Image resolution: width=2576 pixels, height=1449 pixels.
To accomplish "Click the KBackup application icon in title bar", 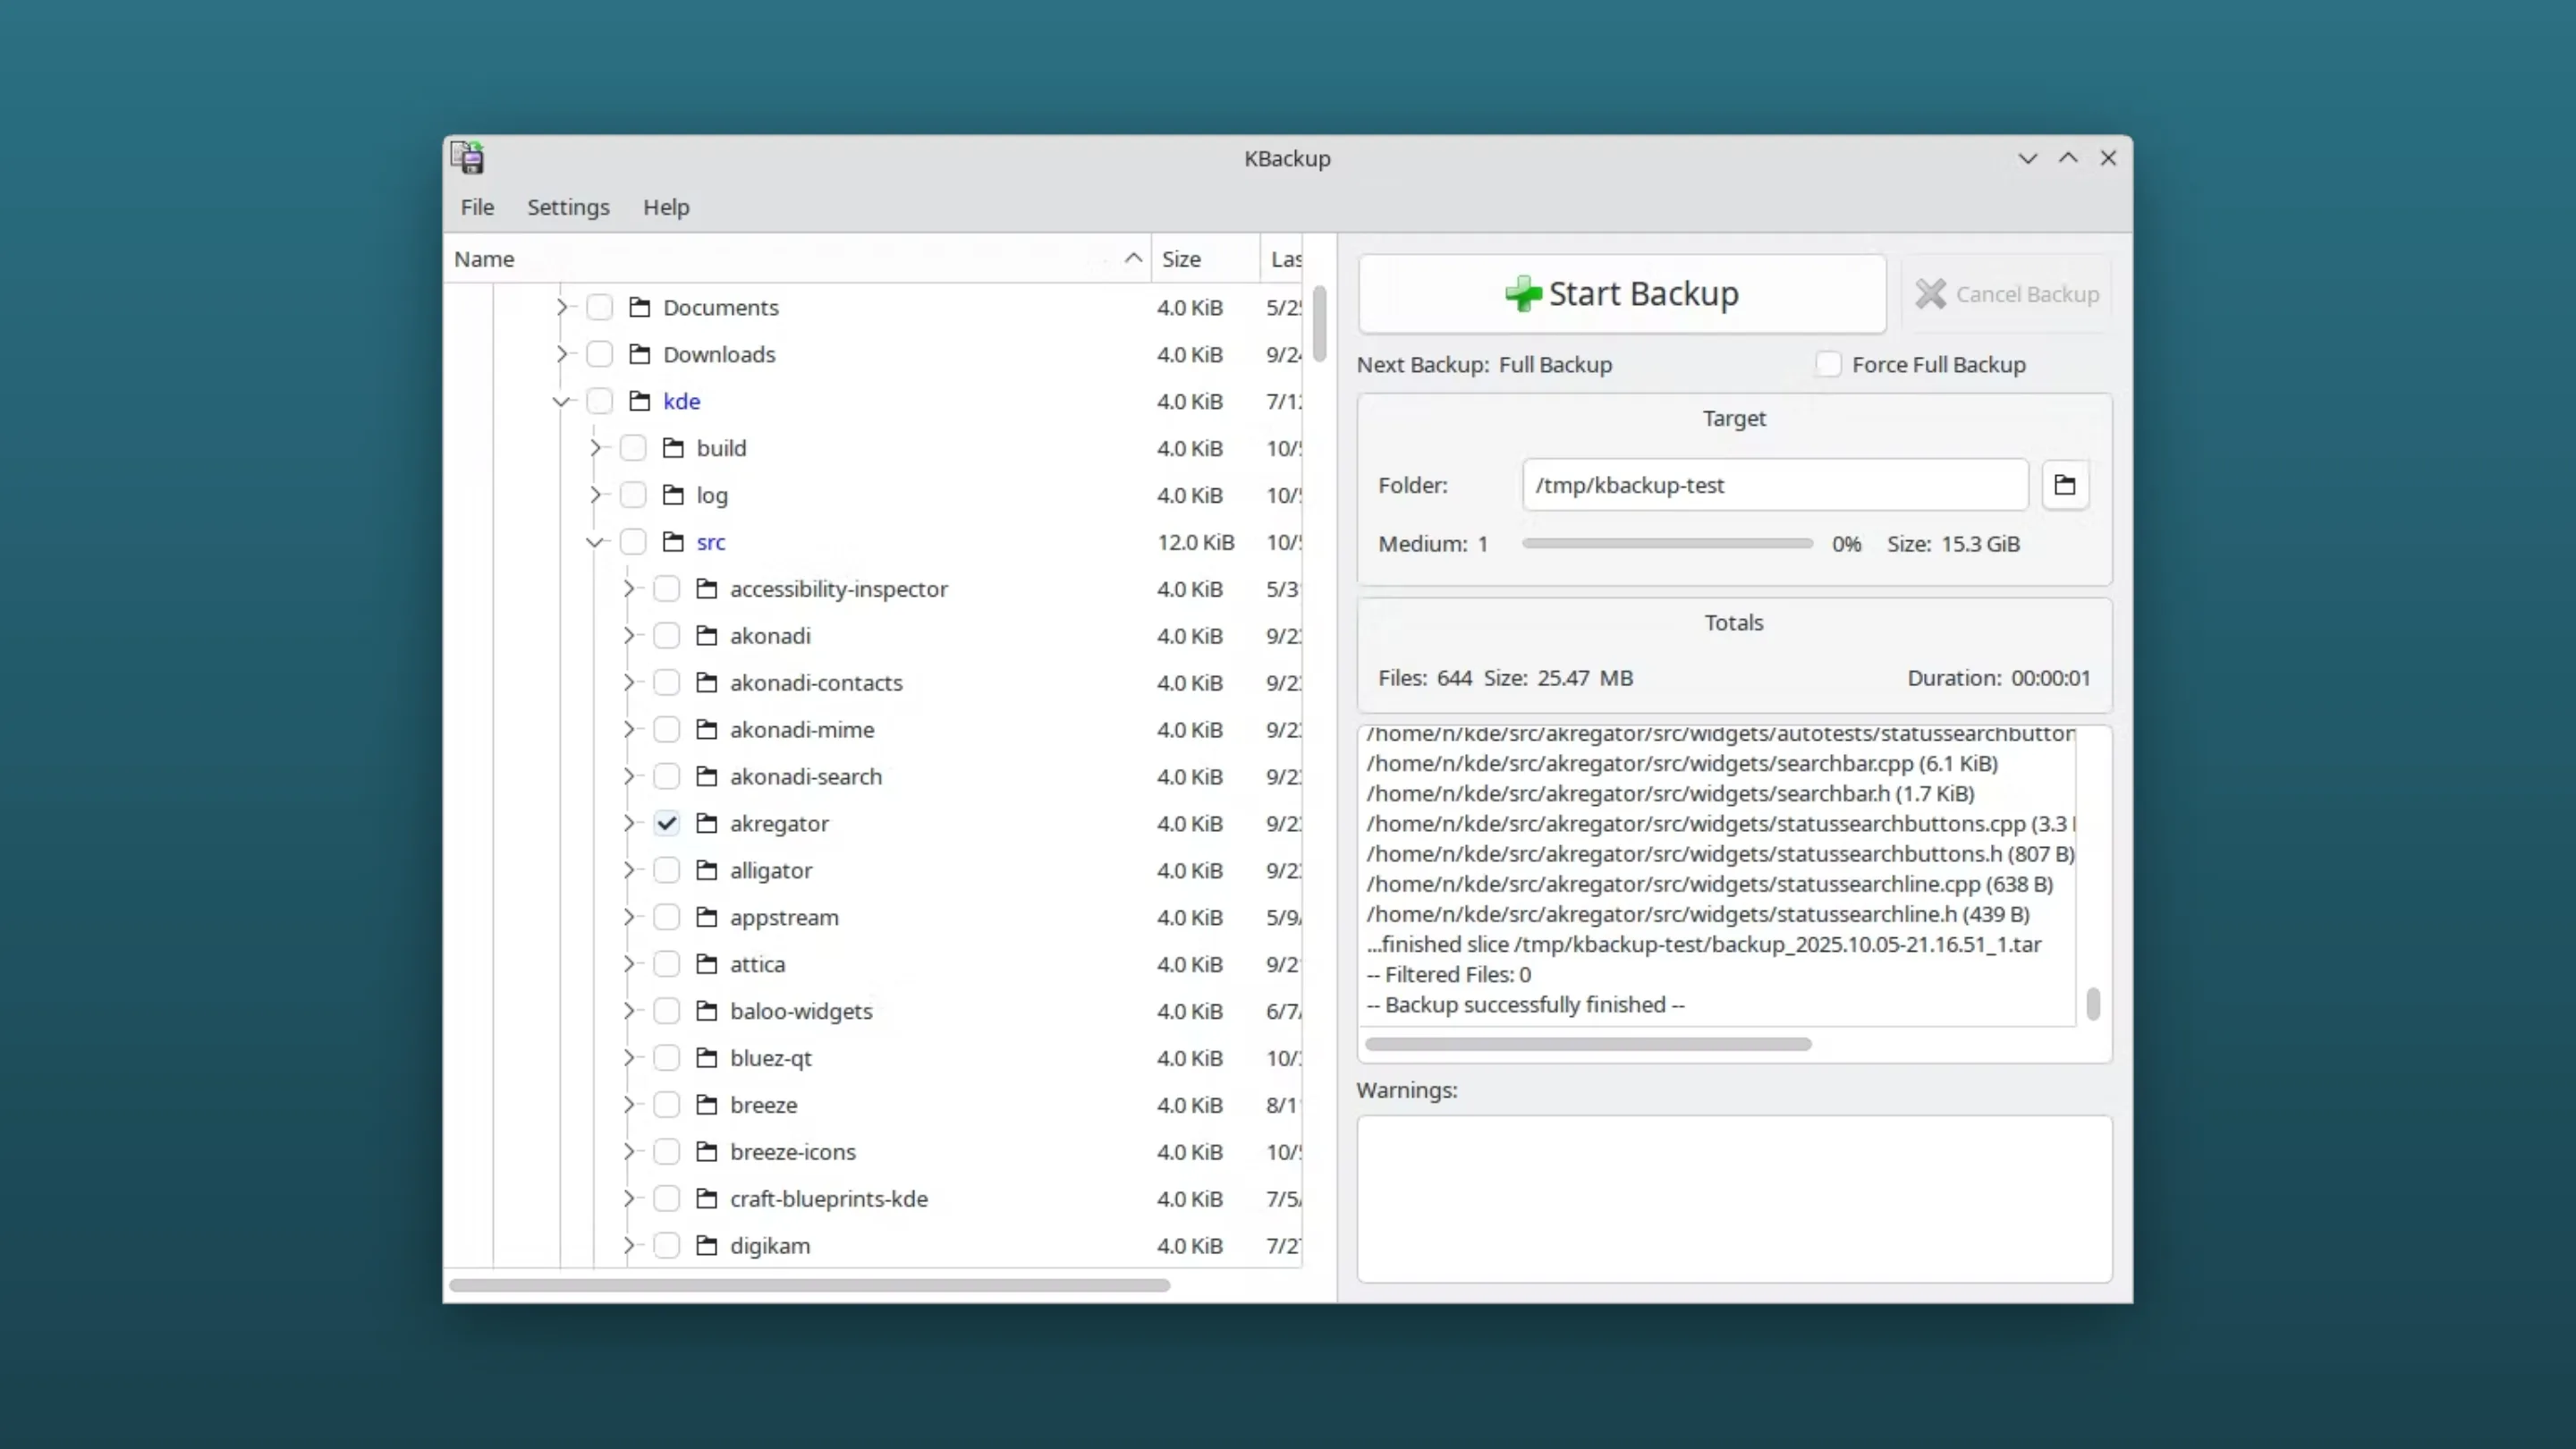I will pyautogui.click(x=467, y=158).
